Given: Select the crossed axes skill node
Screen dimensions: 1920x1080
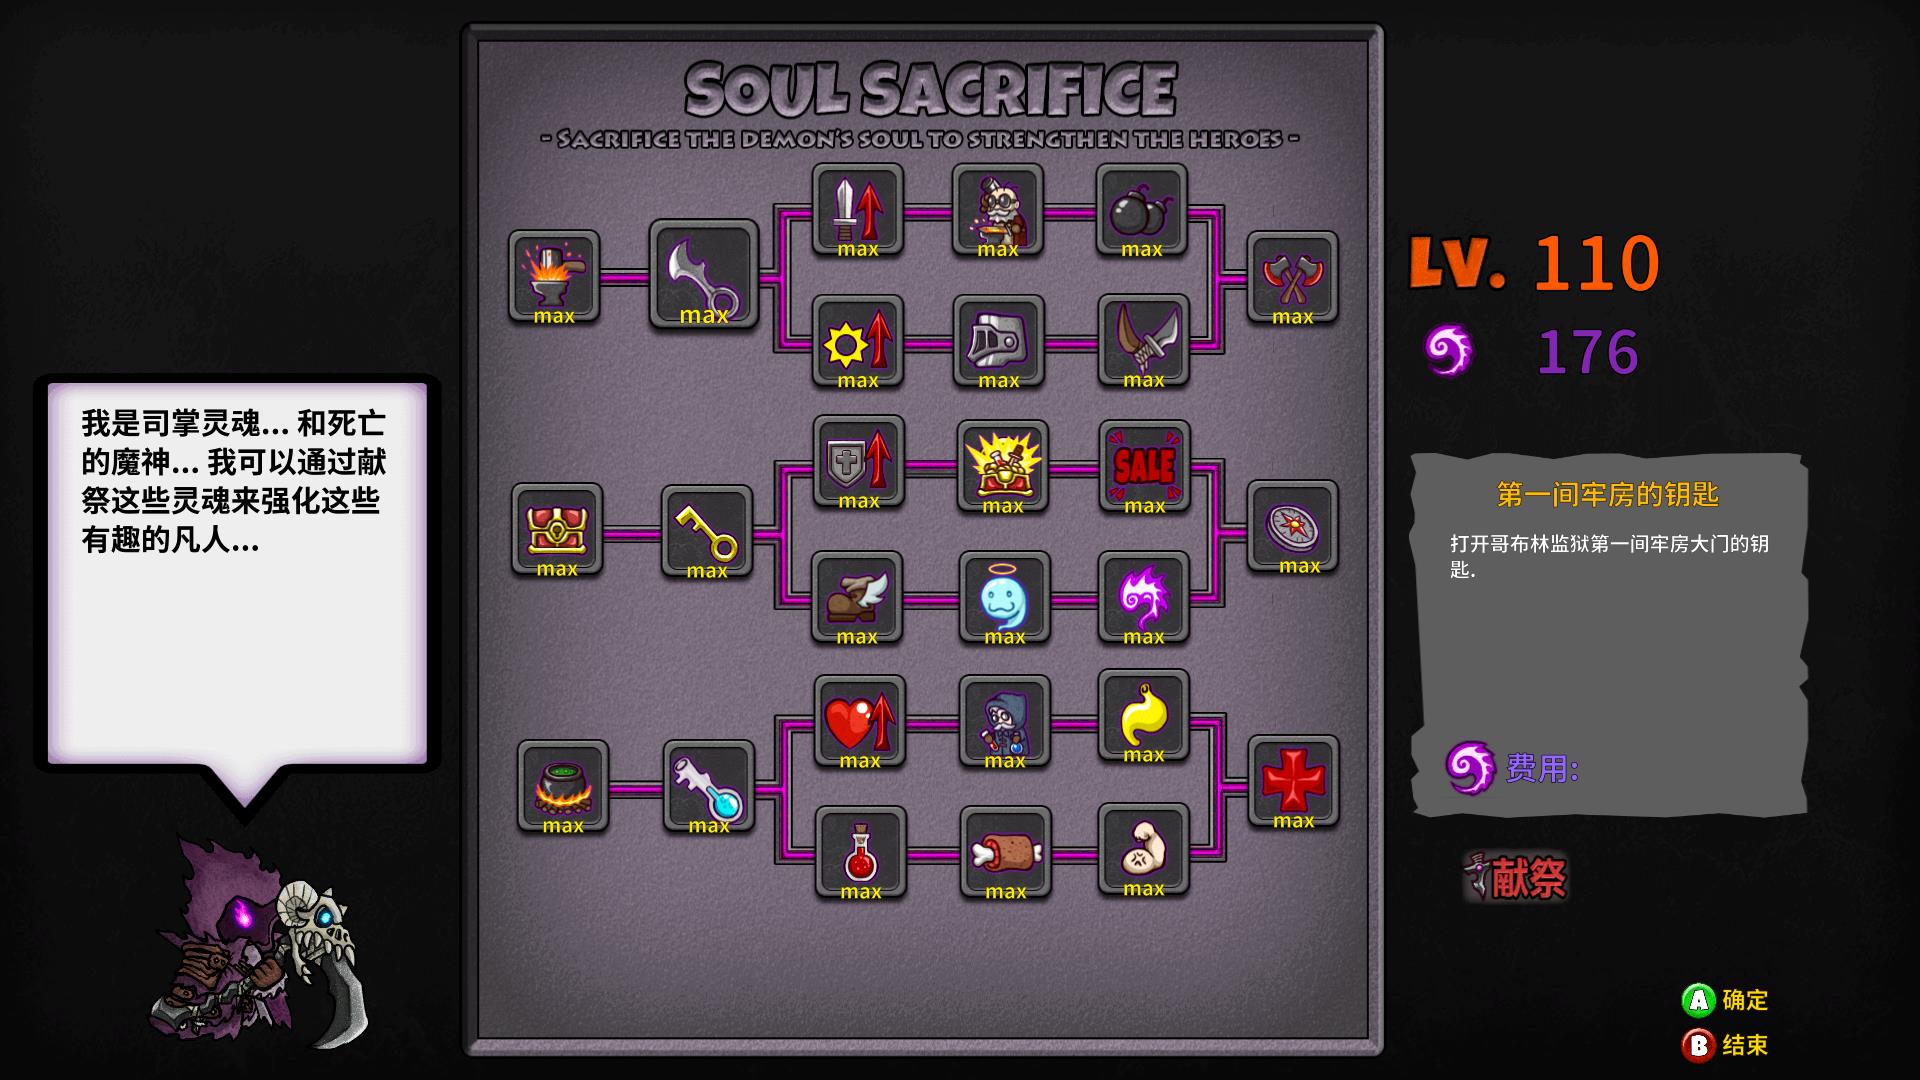Looking at the screenshot, I should (1293, 277).
